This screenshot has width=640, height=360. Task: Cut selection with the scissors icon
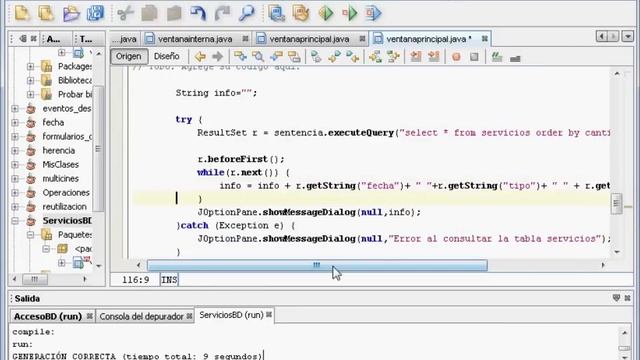[125, 13]
